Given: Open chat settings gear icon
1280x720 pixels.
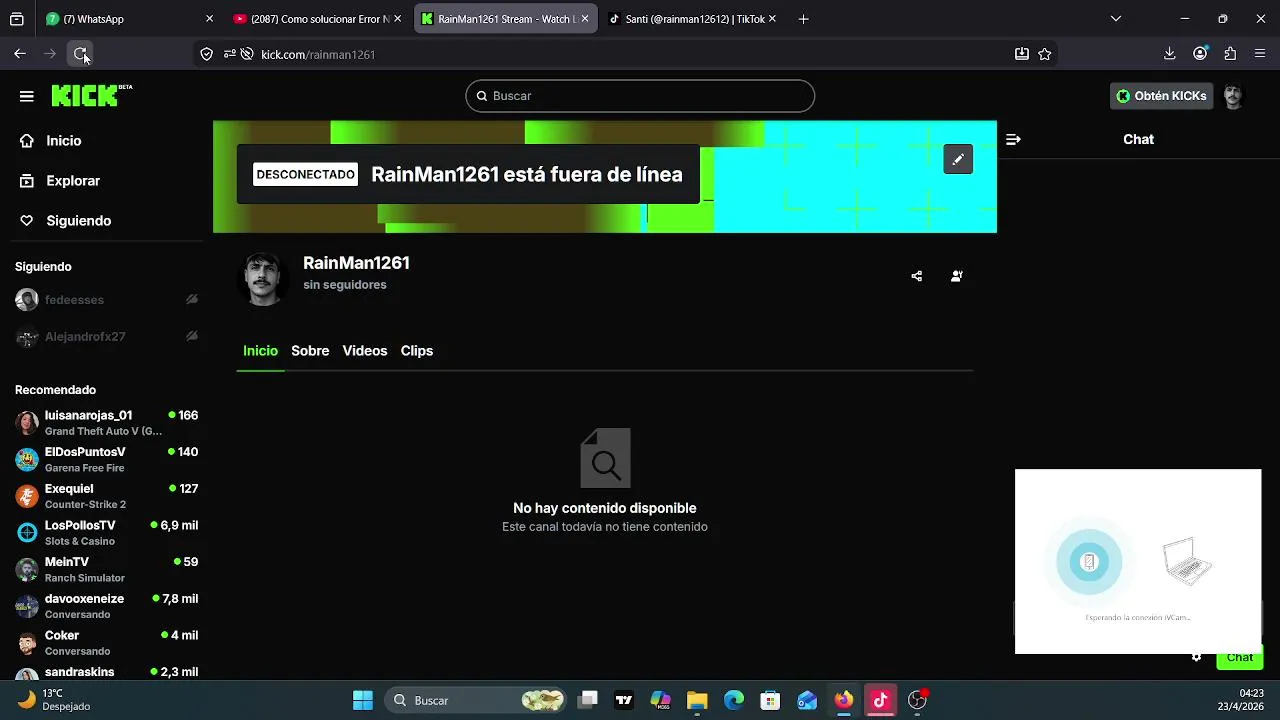Looking at the screenshot, I should [1196, 657].
